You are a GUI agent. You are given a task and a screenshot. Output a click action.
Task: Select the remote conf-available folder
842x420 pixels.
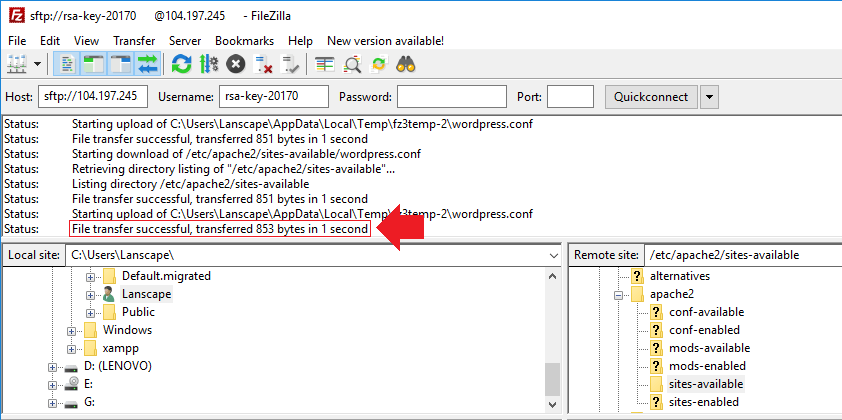click(x=706, y=312)
